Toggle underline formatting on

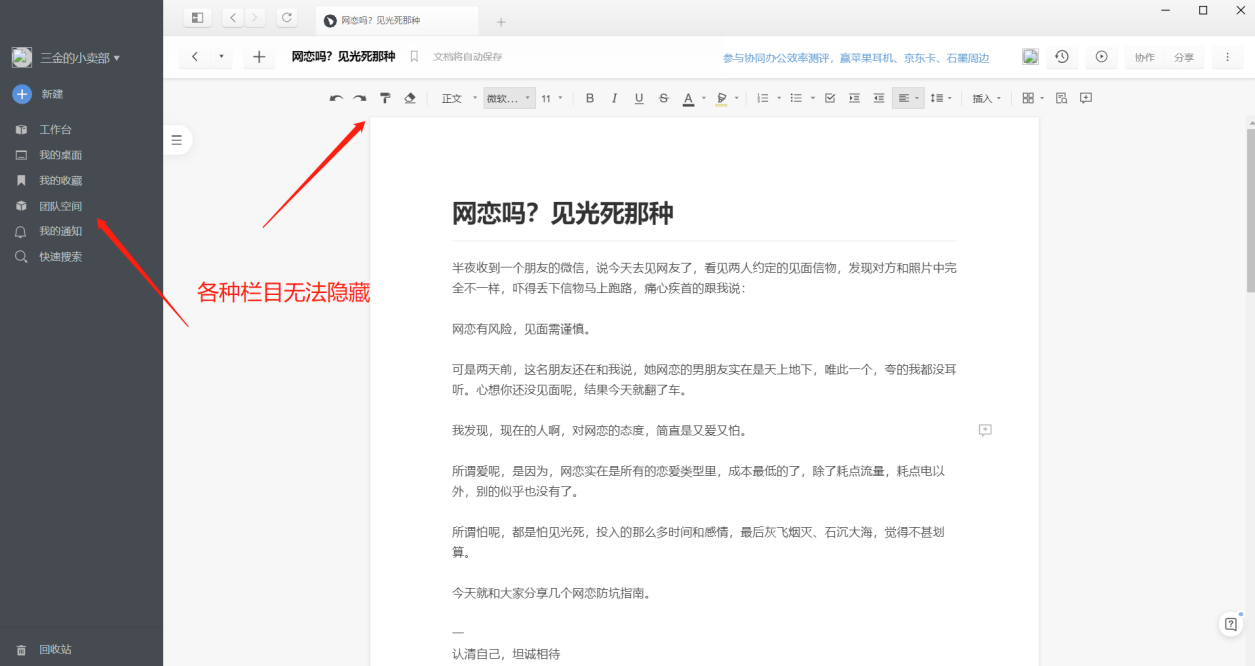(x=638, y=97)
